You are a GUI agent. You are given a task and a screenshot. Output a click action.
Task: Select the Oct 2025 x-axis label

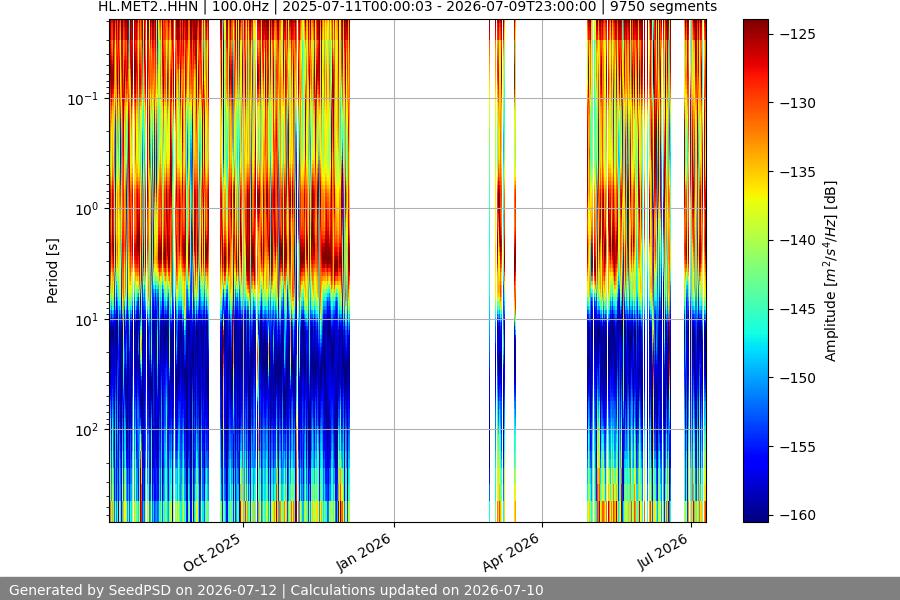pos(212,552)
